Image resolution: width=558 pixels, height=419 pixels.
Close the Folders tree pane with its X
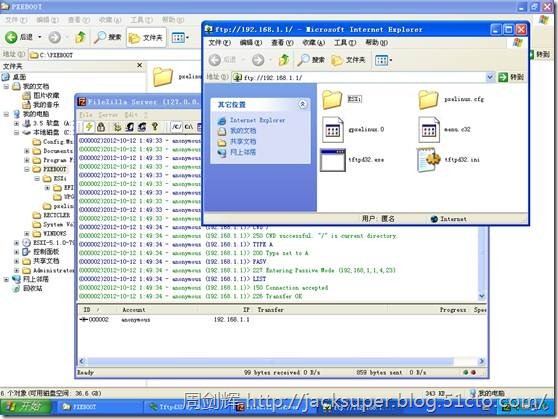(x=140, y=65)
